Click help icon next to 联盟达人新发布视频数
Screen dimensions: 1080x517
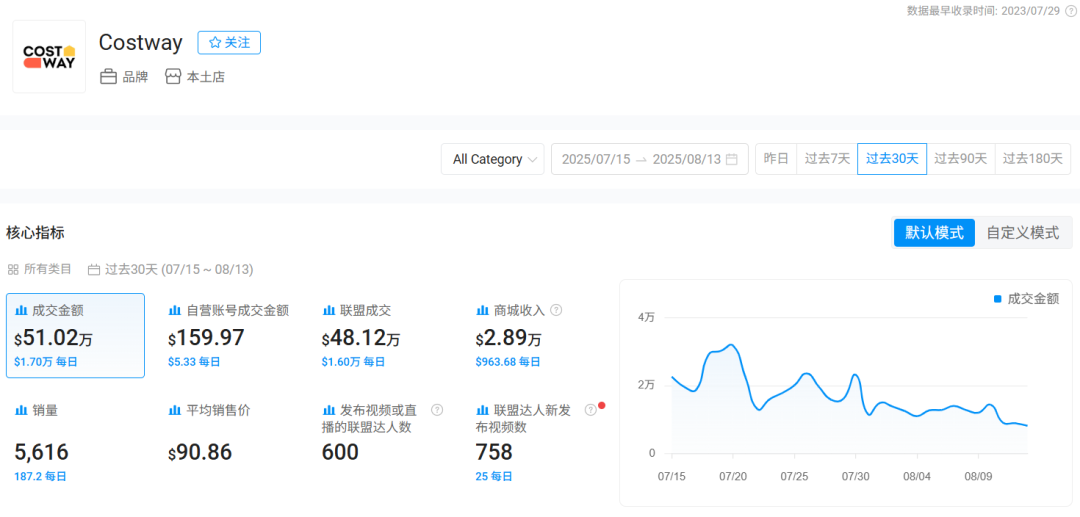click(x=590, y=410)
